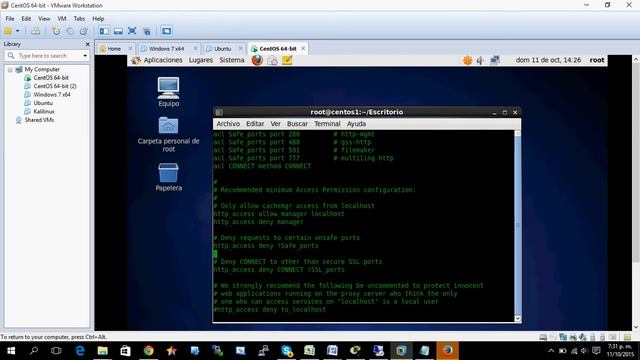Open the Archivo menu in terminal
Screen dimensions: 640x360
[228, 124]
